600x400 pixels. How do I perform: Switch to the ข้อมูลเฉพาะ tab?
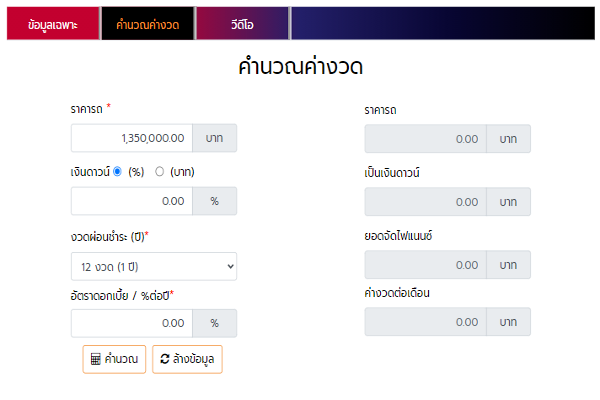[x=53, y=23]
